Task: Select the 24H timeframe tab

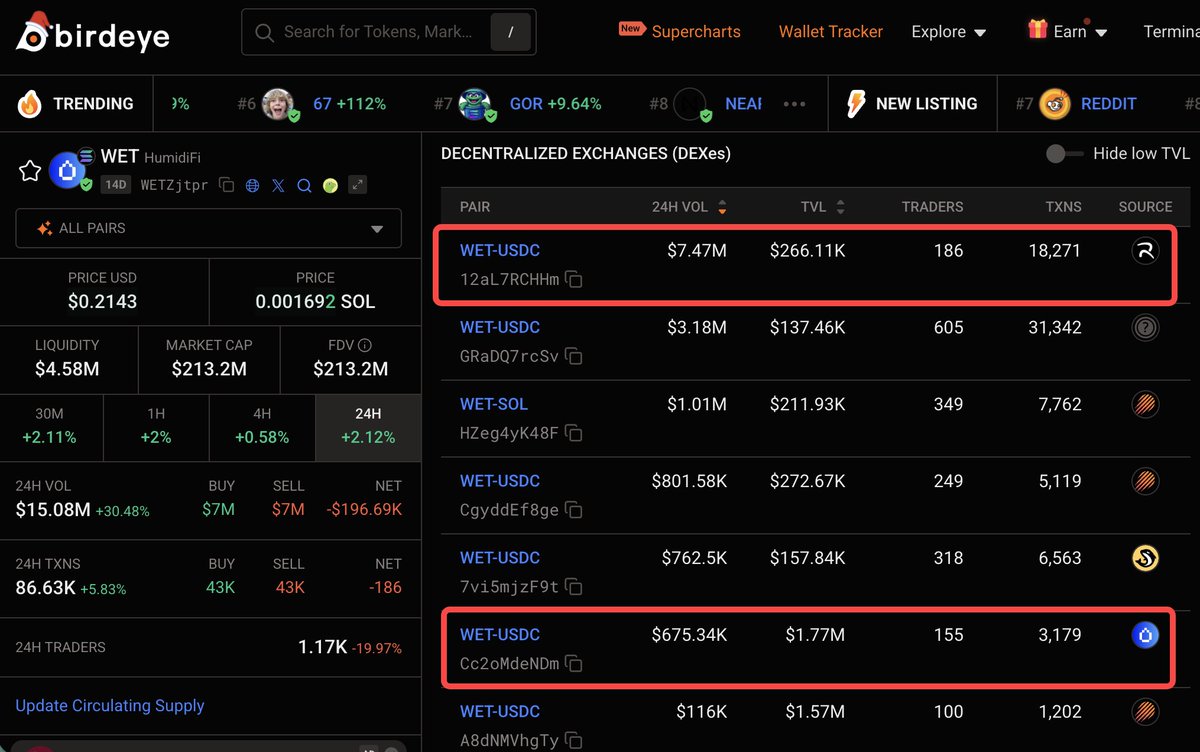Action: click(x=368, y=426)
